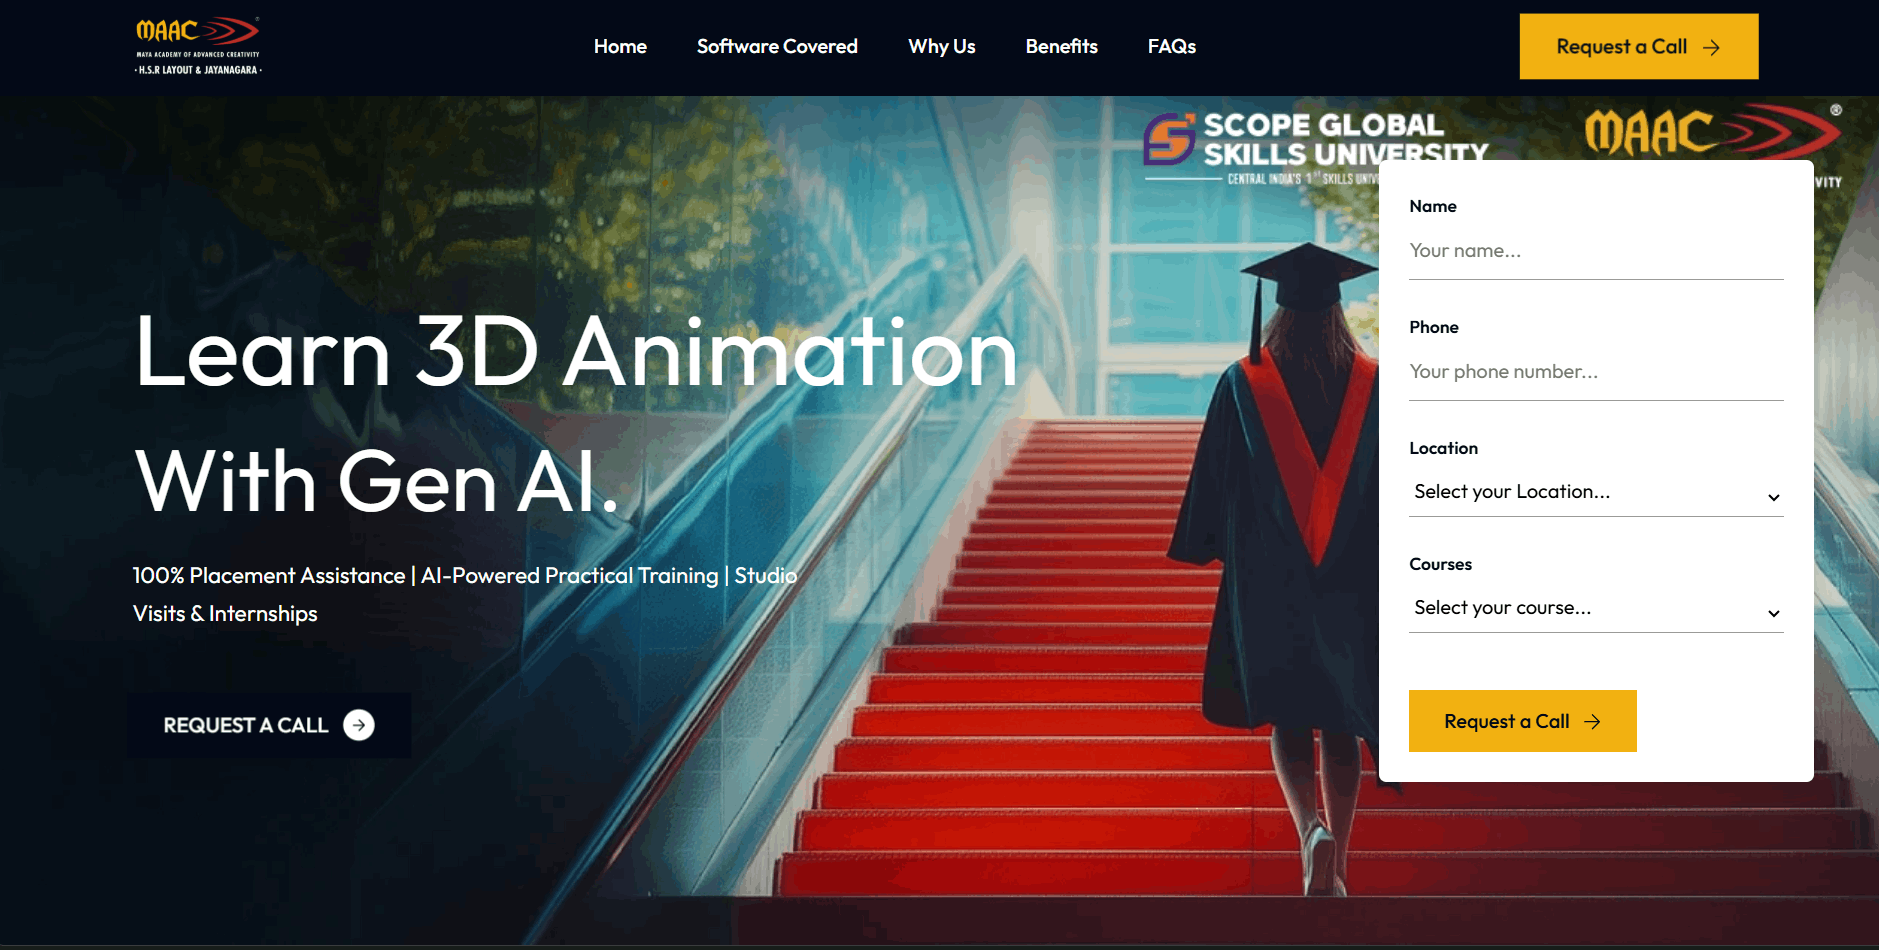Screen dimensions: 1879x950
Task: Click the arrow icon in the form's Request a Call button
Action: click(x=1593, y=722)
